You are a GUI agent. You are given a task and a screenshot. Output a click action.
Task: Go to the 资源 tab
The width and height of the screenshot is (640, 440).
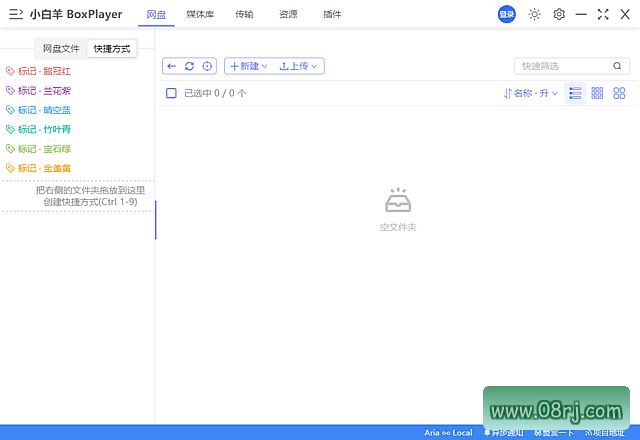[288, 14]
